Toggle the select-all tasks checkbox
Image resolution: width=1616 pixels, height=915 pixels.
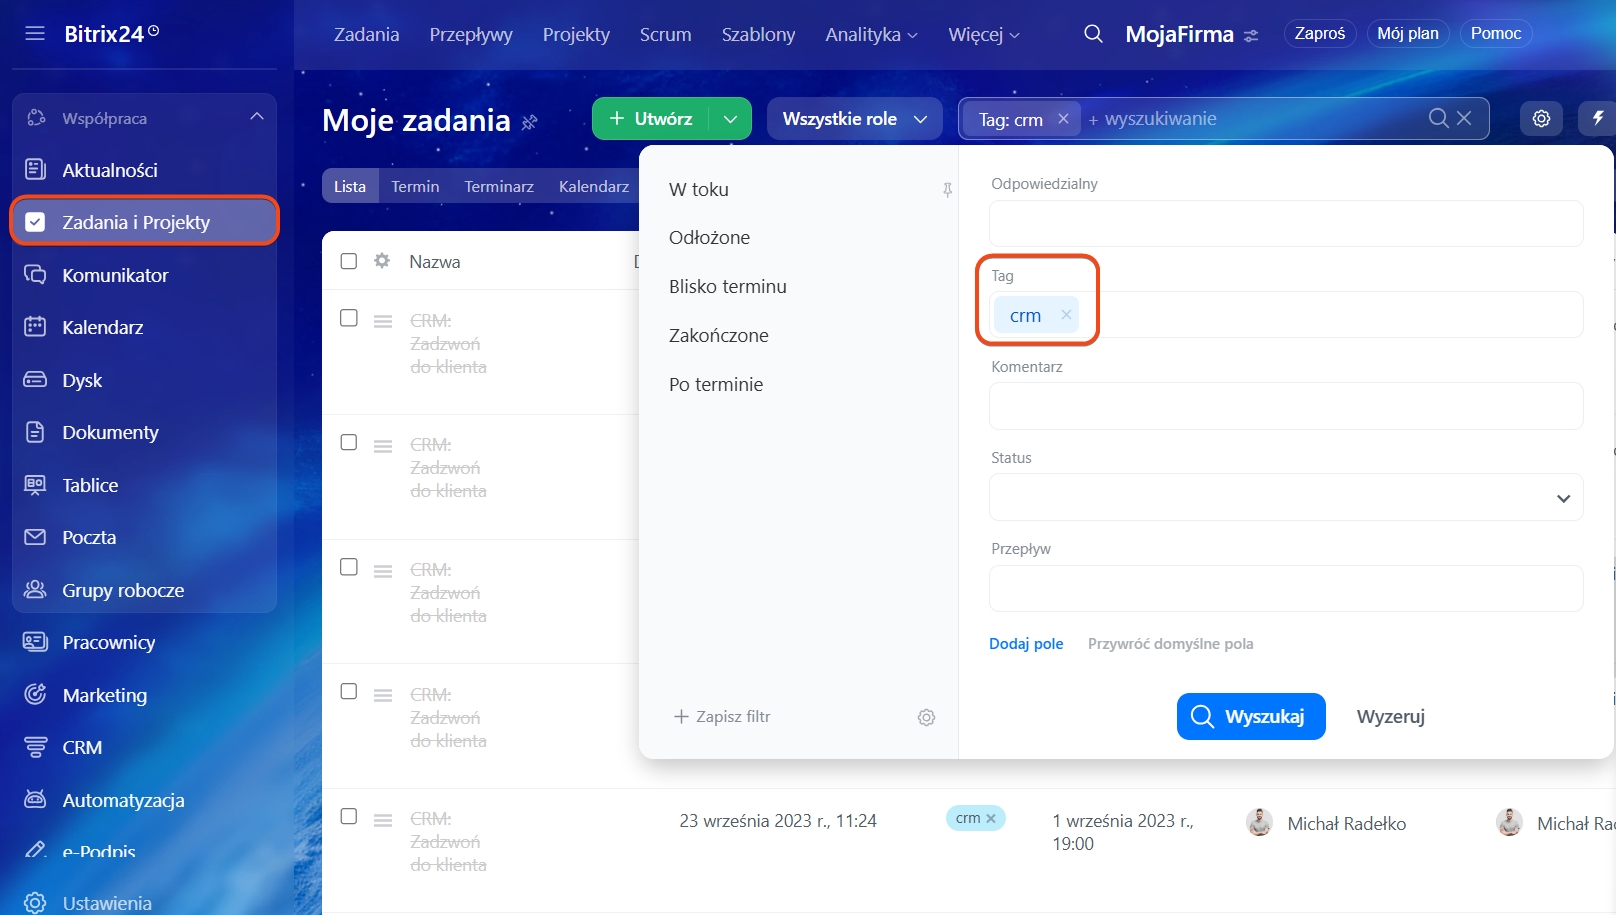coord(349,261)
